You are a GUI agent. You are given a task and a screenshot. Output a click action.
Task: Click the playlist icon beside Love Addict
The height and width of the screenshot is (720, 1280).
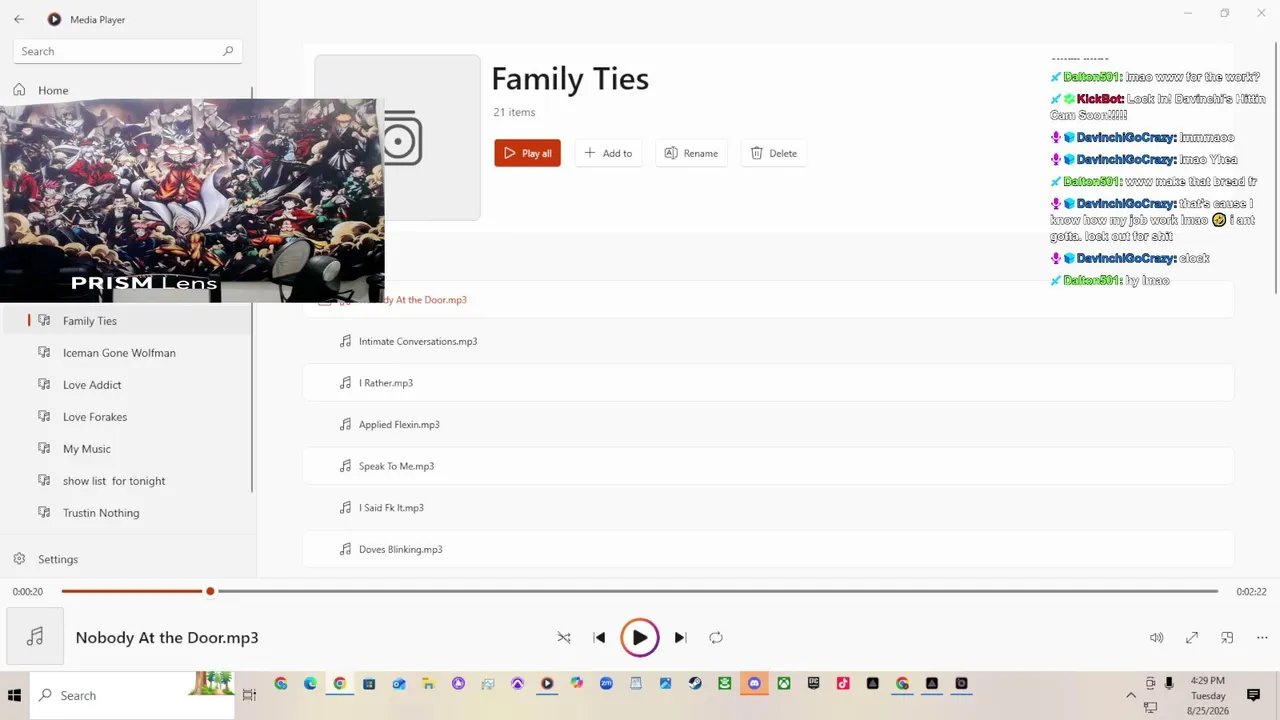click(44, 385)
